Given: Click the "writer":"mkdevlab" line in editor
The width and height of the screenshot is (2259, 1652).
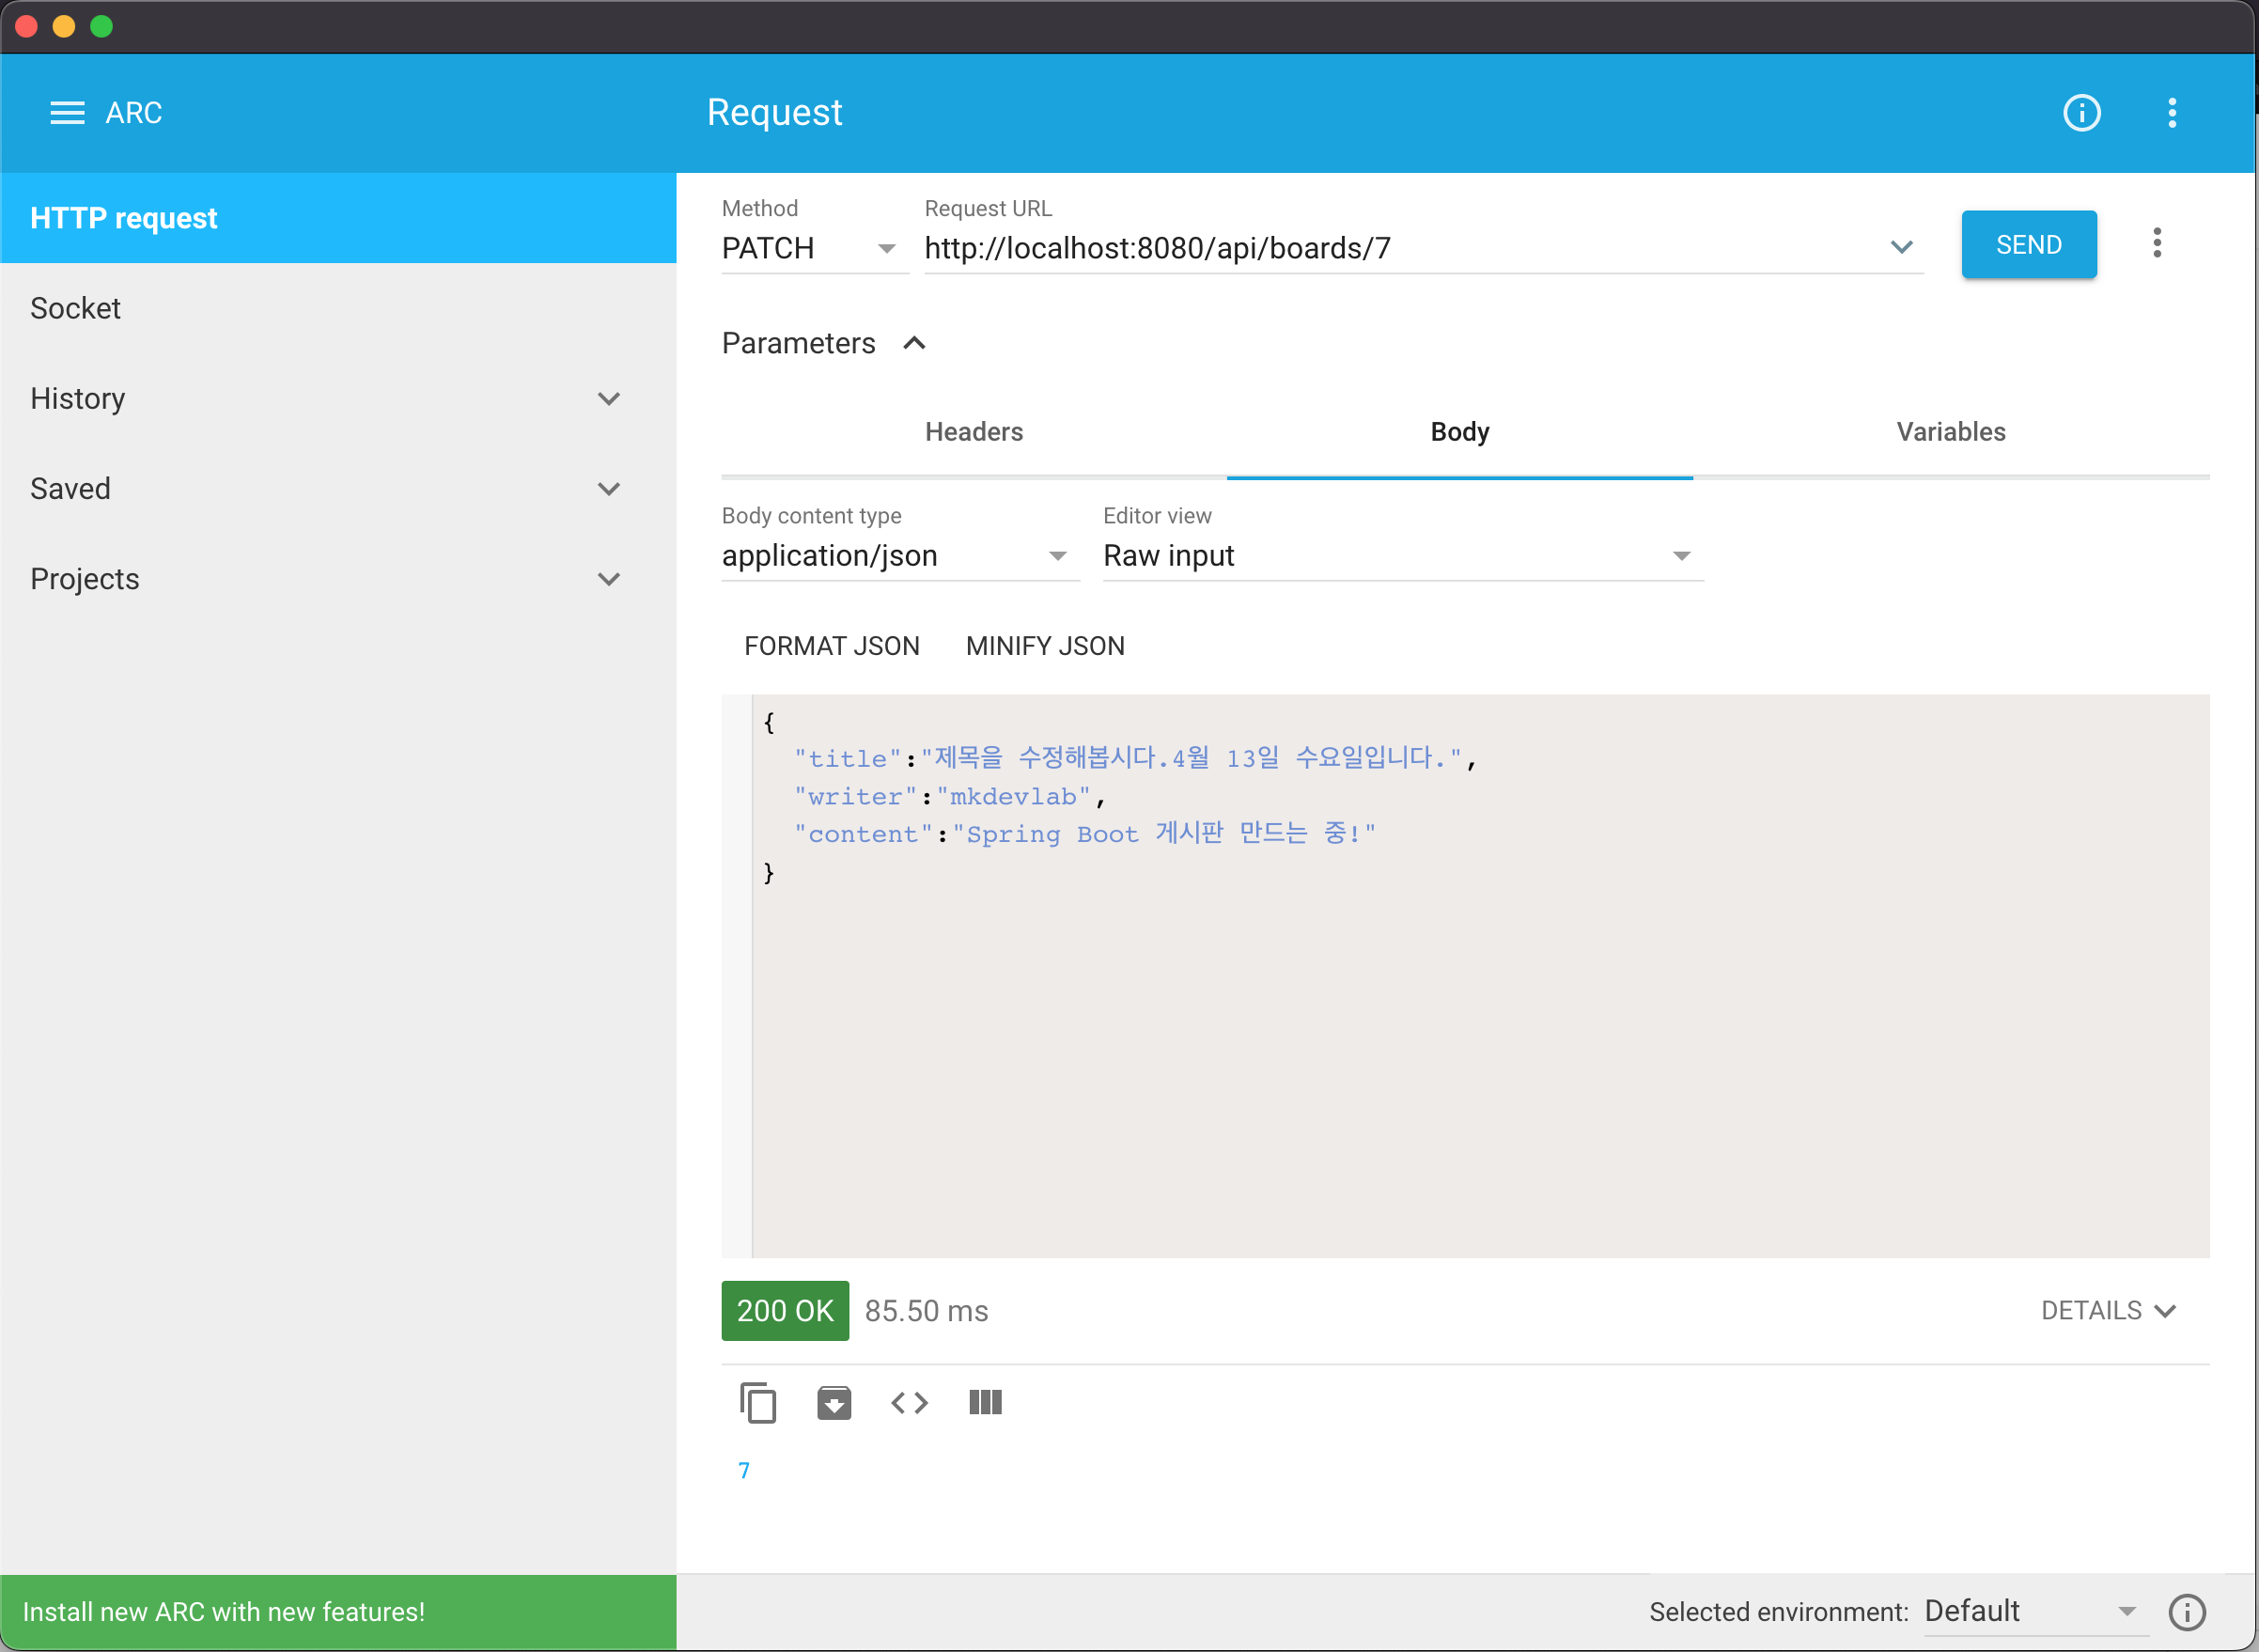Looking at the screenshot, I should tap(949, 796).
